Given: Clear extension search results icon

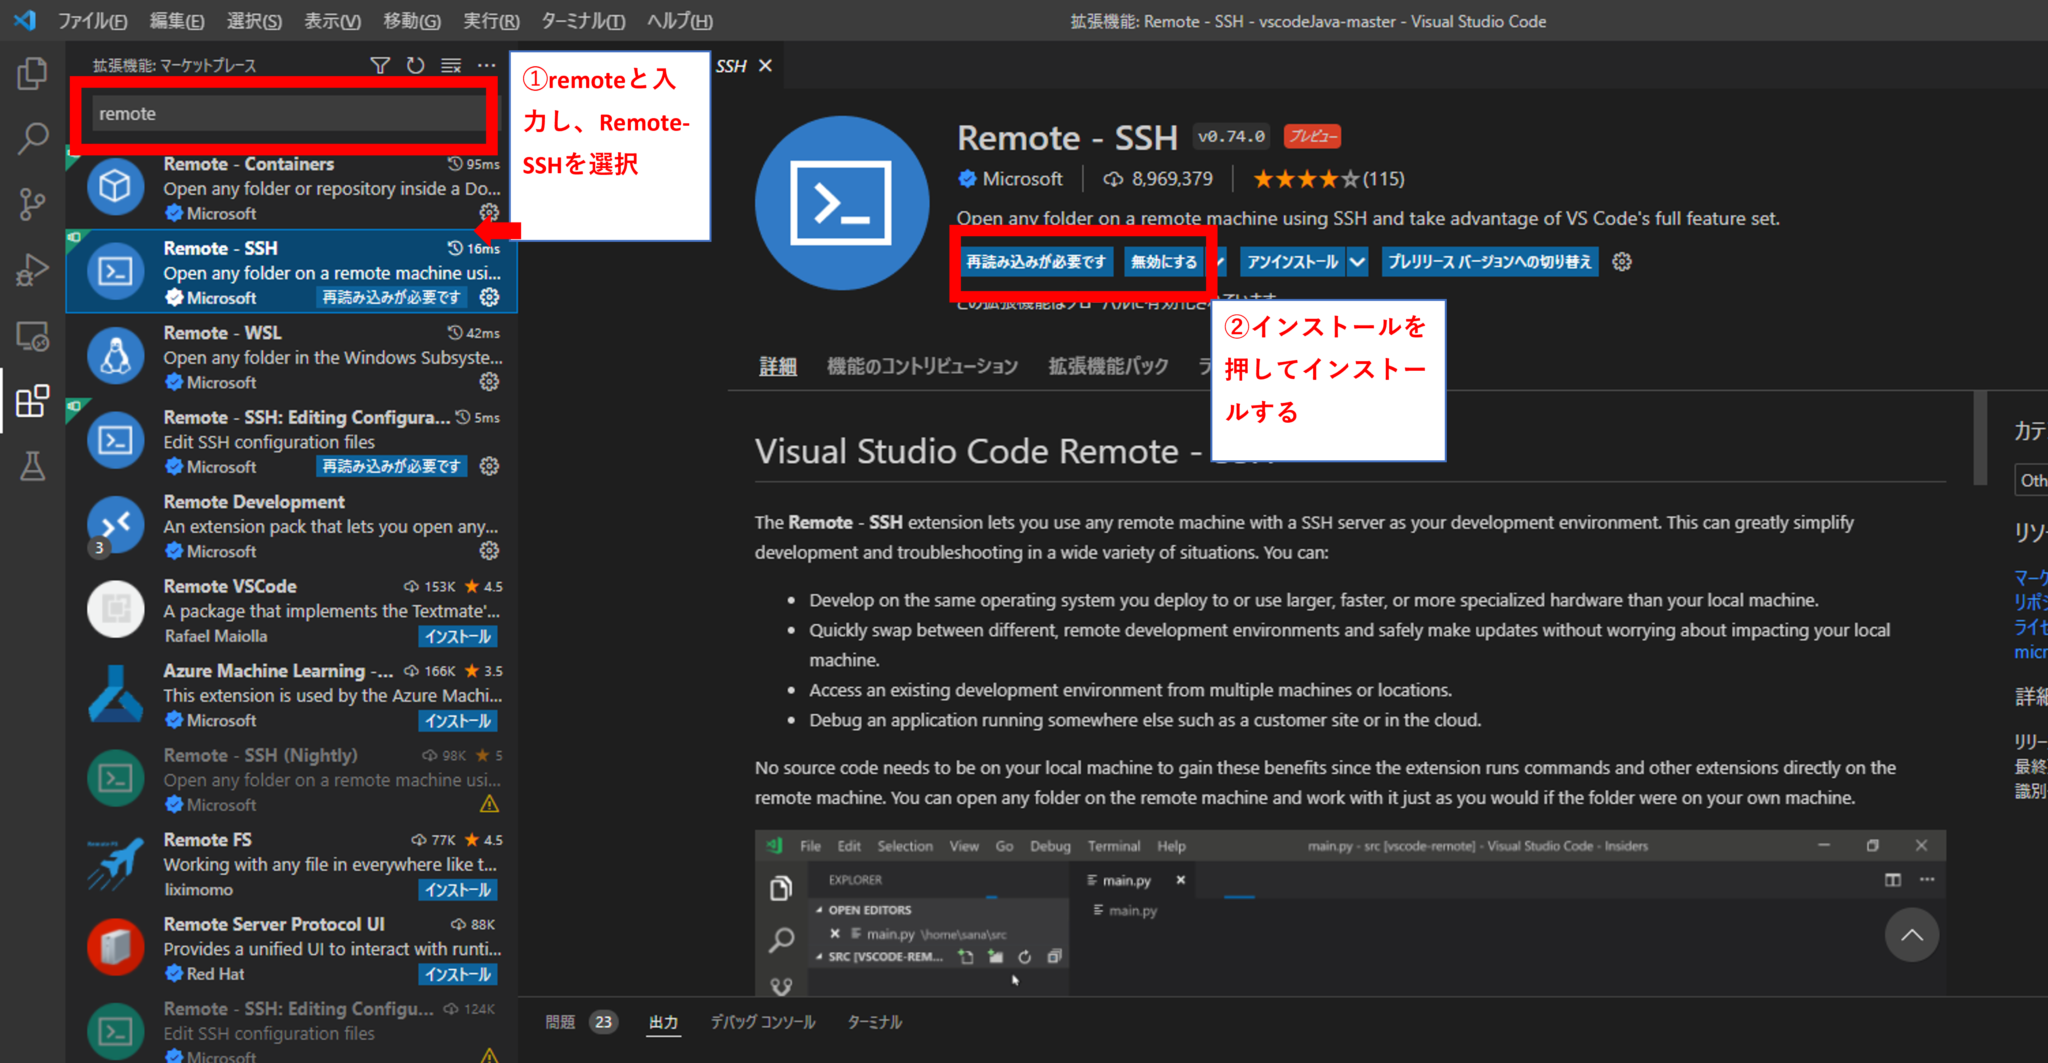Looking at the screenshot, I should (450, 65).
